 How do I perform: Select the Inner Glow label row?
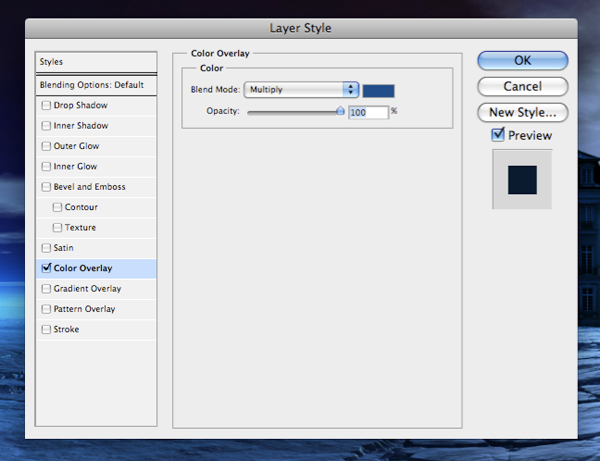96,166
